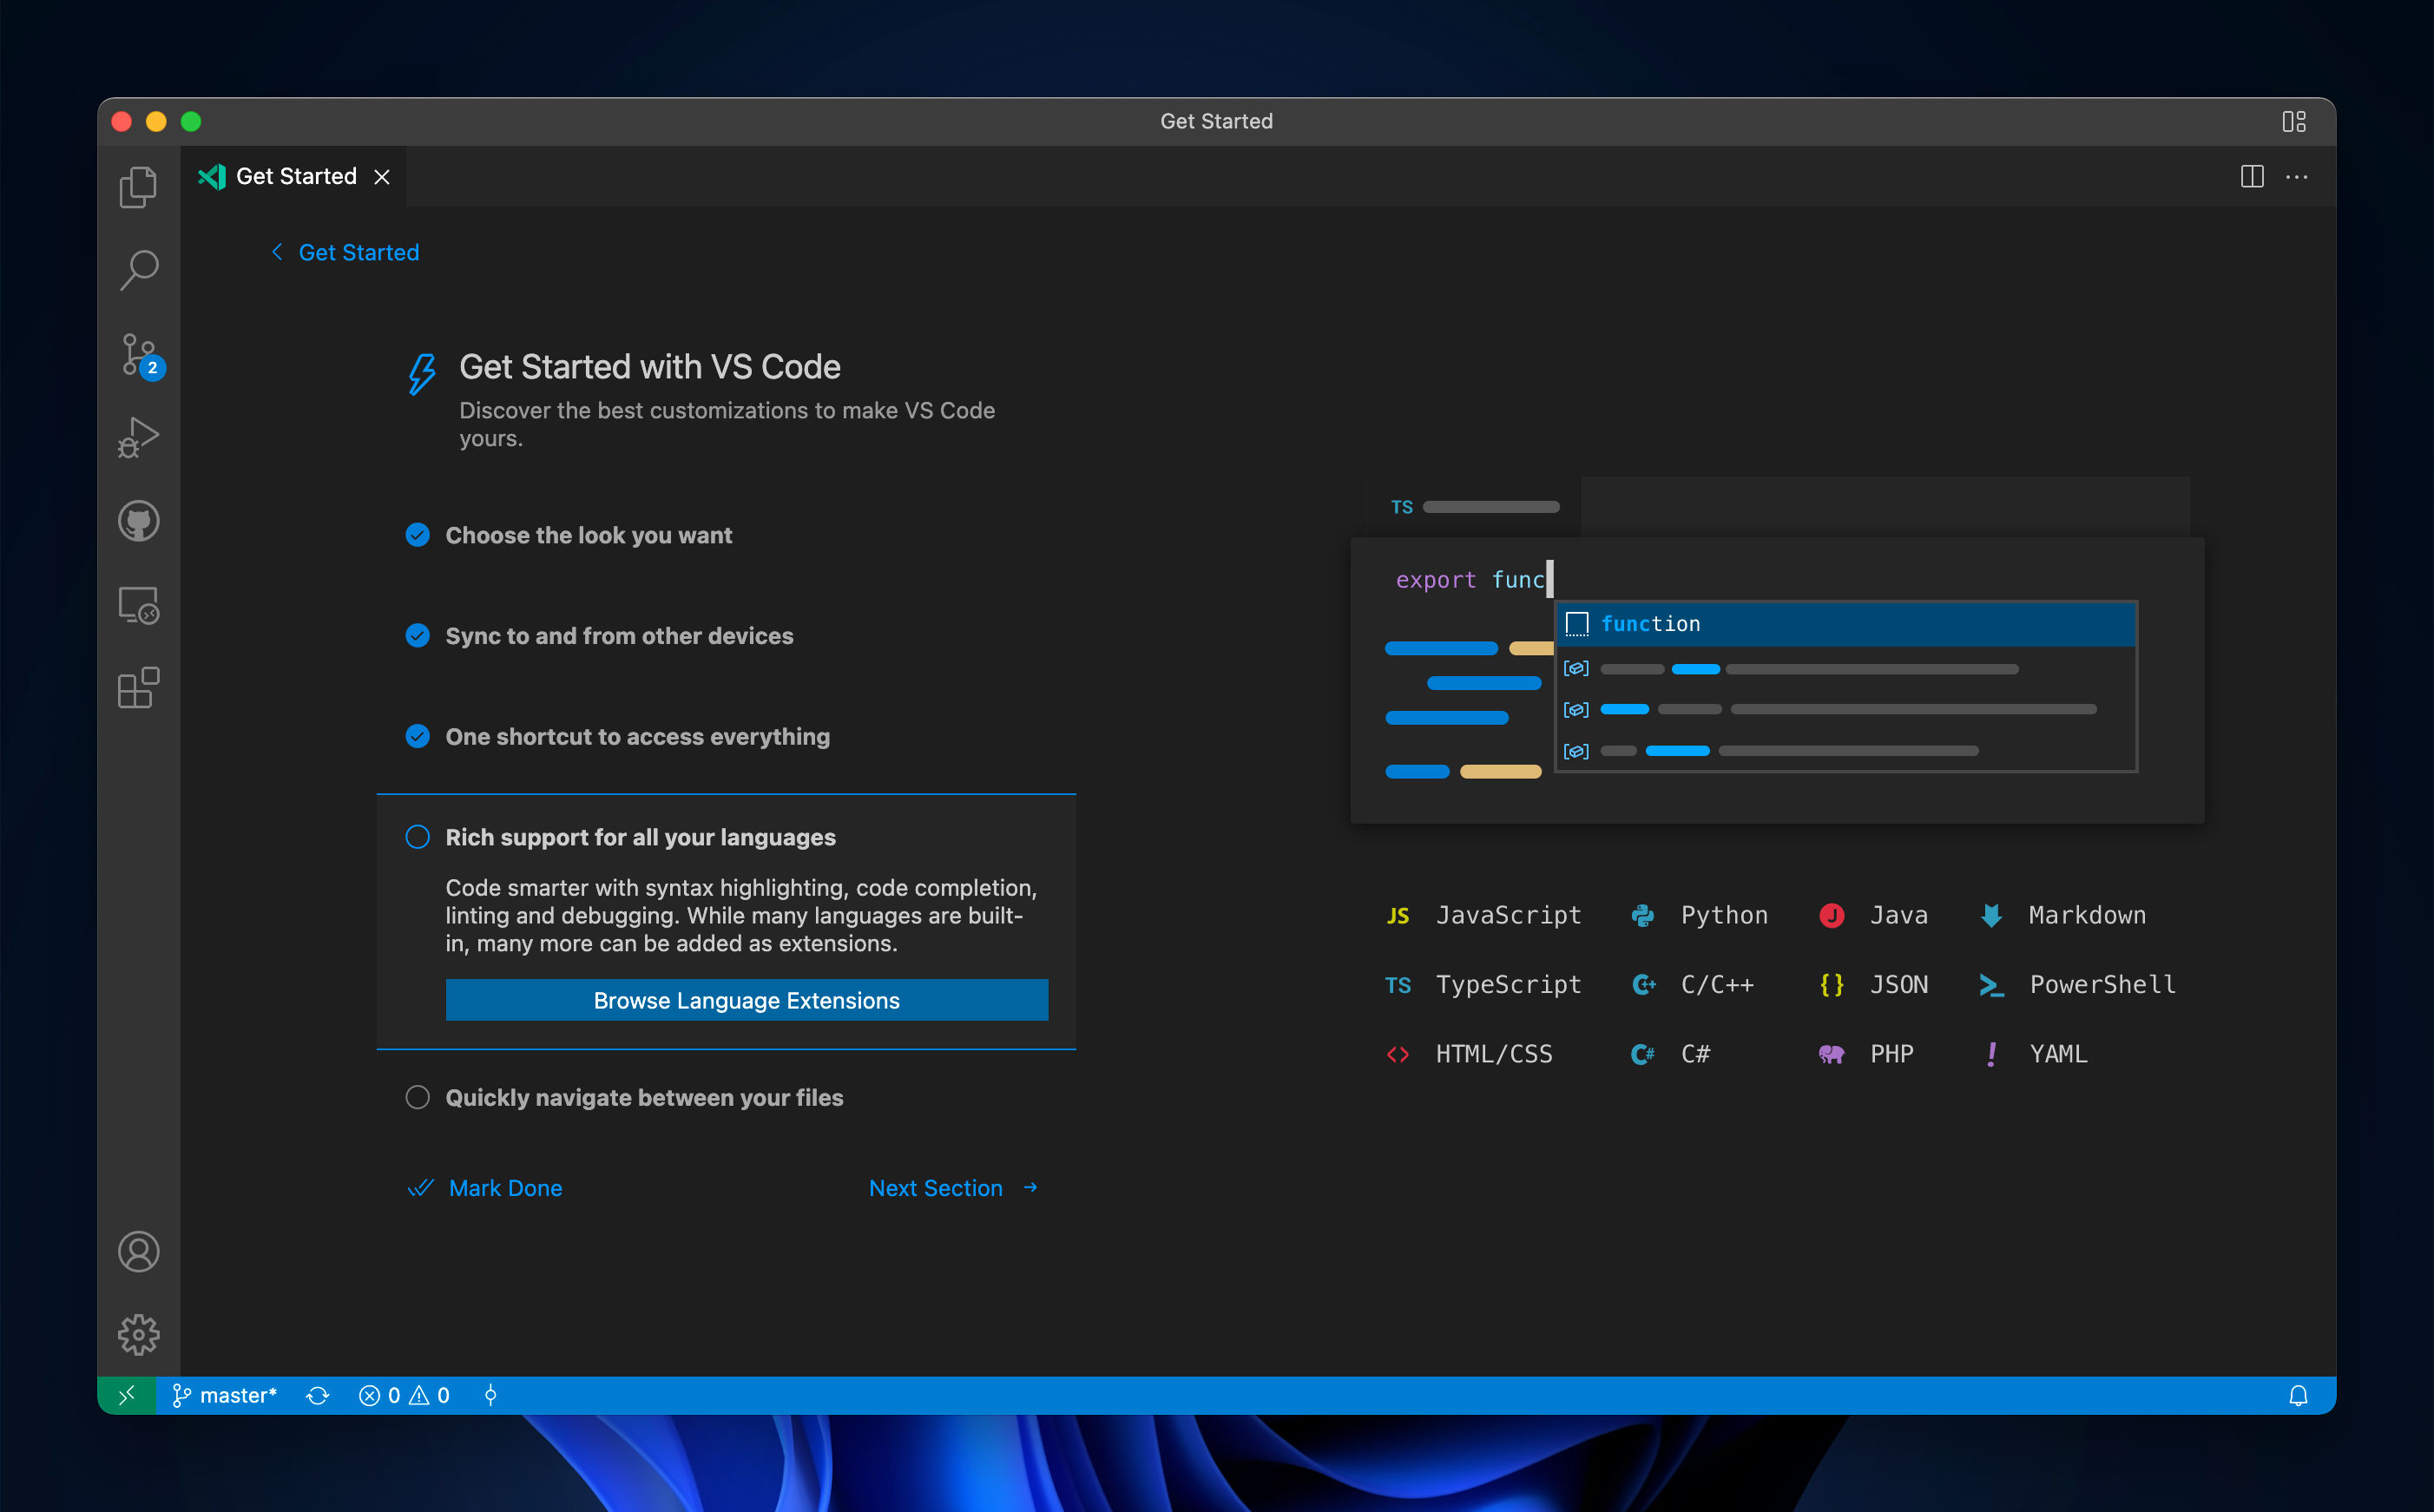Select the HTML/CSS language entry
This screenshot has width=2434, height=1512.
tap(1469, 1053)
